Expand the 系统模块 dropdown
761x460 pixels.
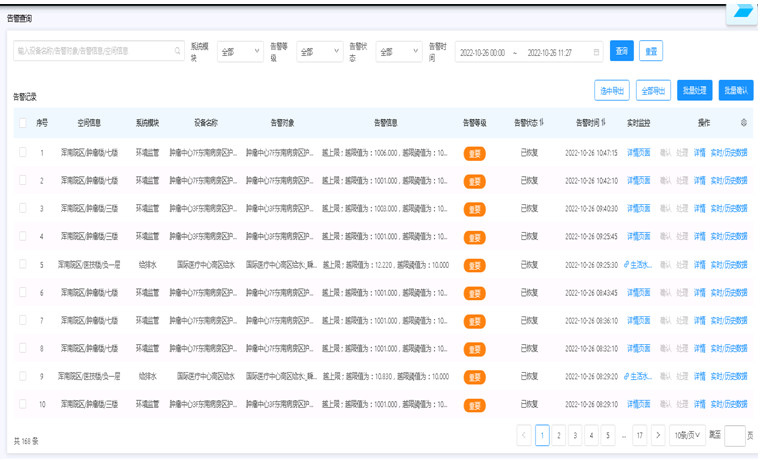[240, 51]
